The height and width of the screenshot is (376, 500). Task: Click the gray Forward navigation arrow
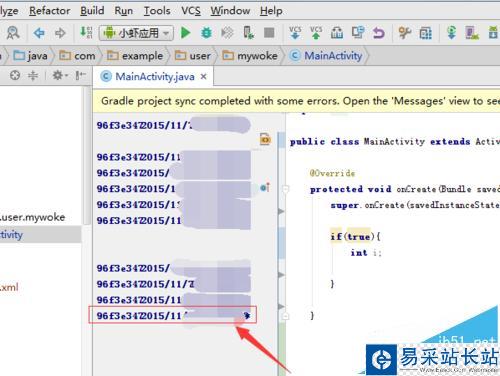(60, 33)
